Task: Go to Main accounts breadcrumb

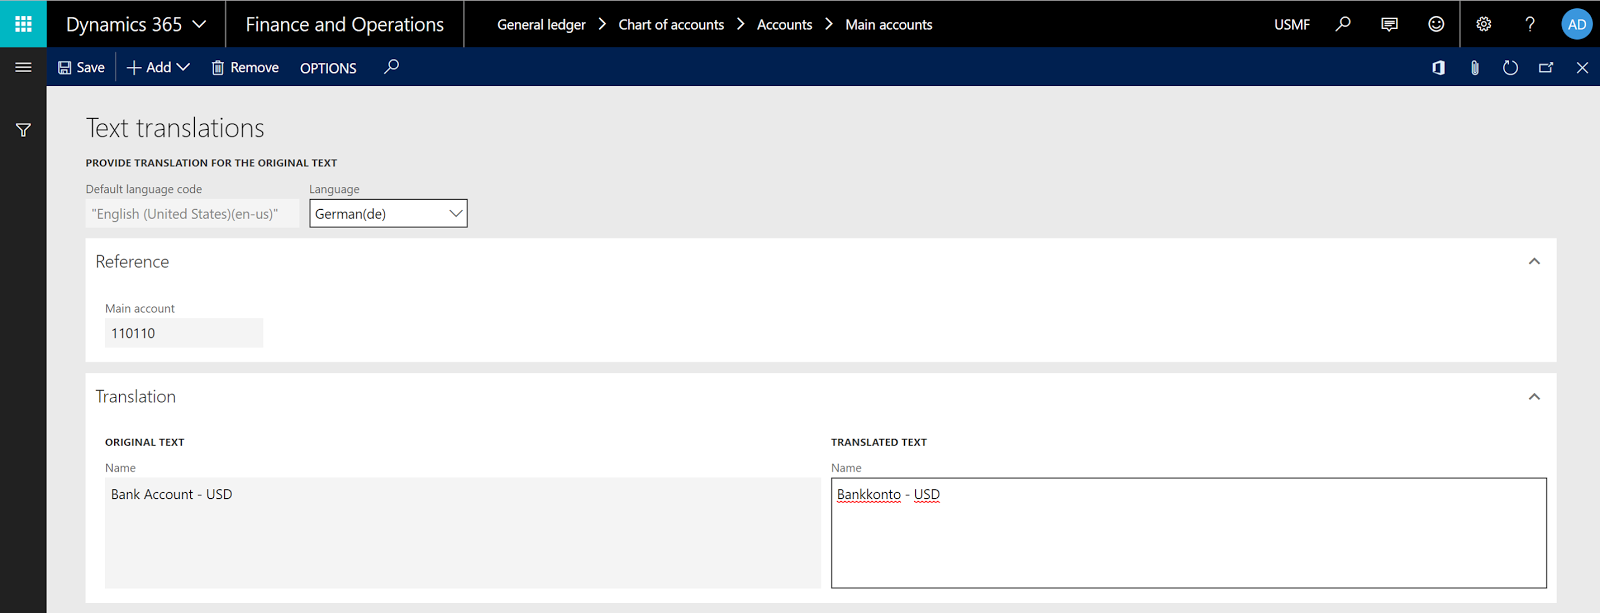Action: (x=889, y=25)
